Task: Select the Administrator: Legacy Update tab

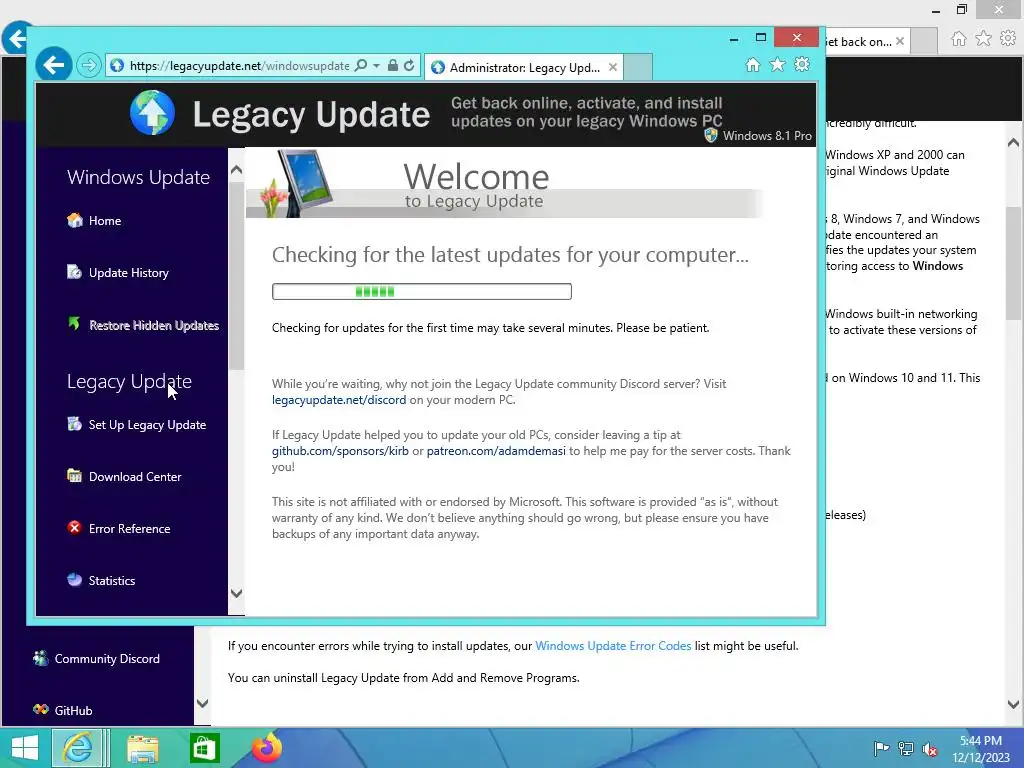Action: point(524,67)
